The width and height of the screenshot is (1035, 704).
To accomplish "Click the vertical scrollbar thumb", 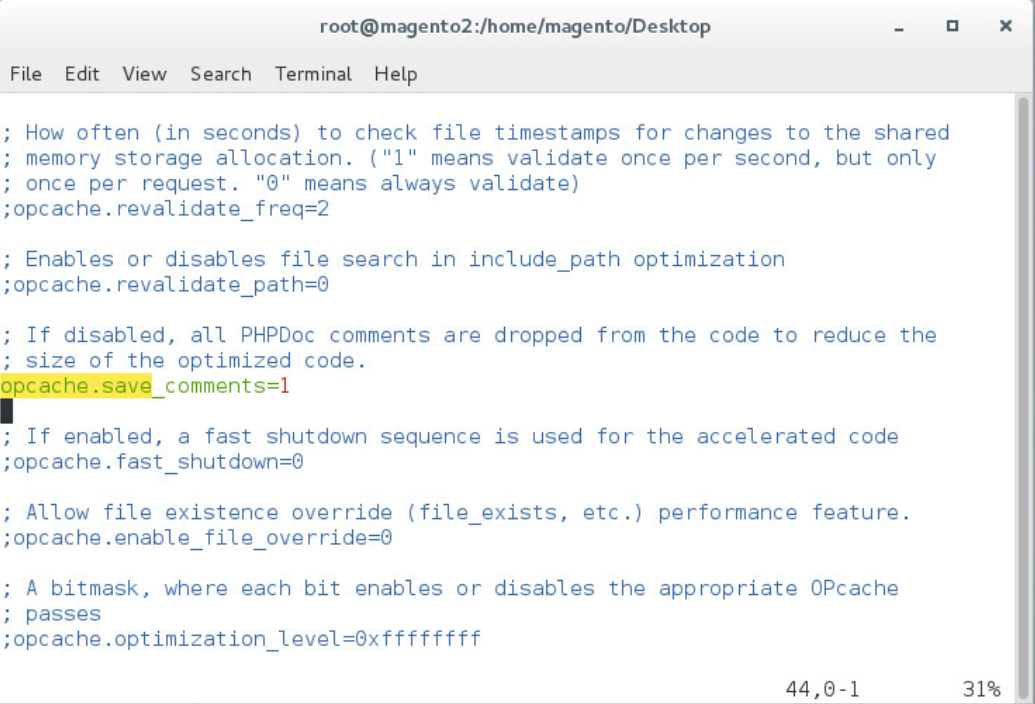I will pyautogui.click(x=1023, y=300).
